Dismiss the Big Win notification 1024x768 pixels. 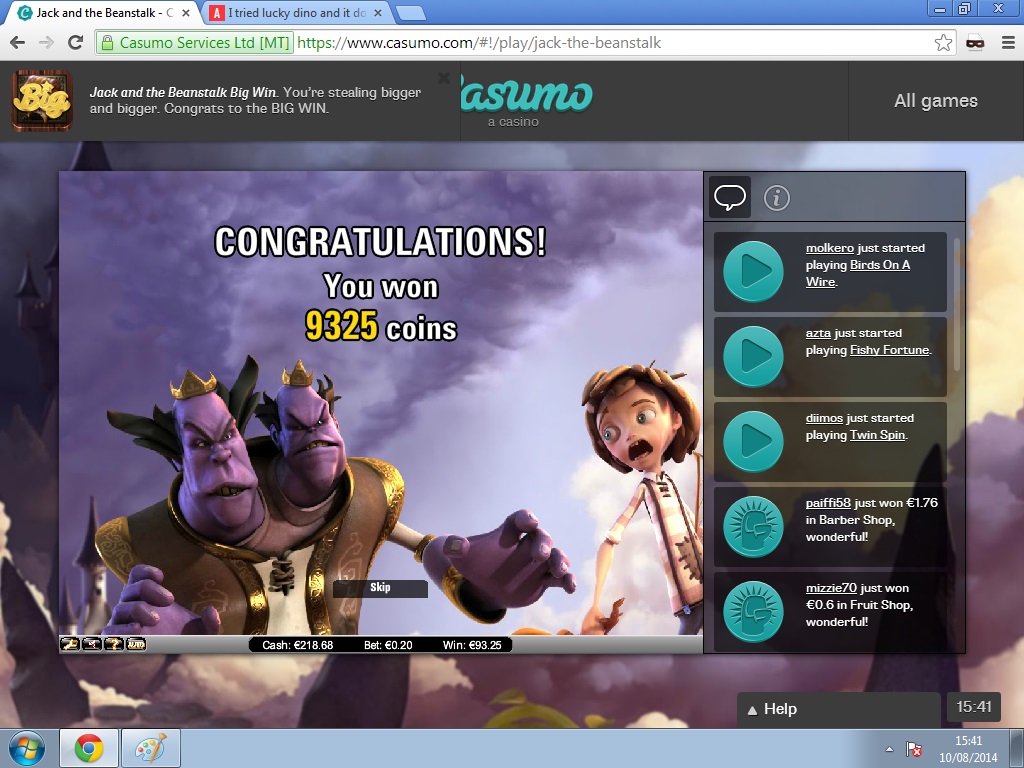click(443, 78)
